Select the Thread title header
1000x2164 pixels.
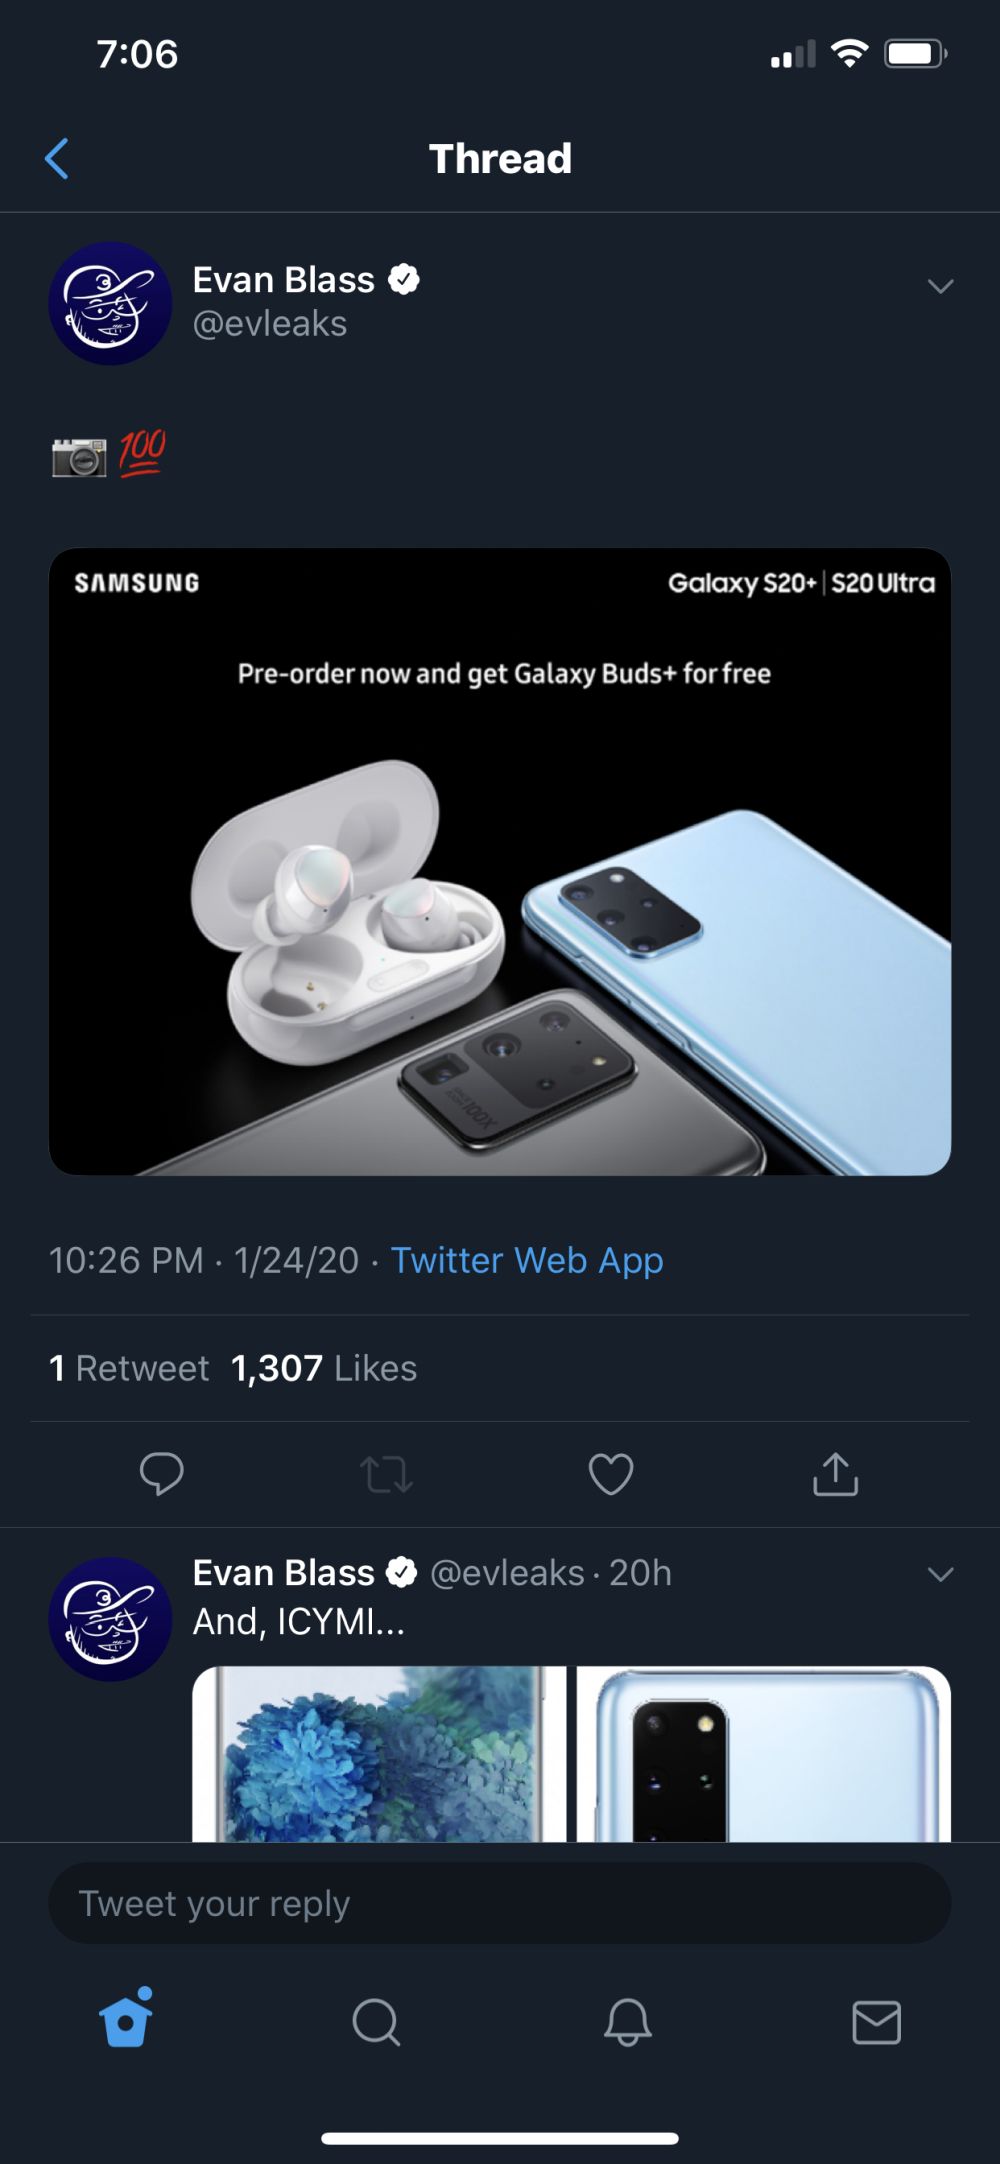coord(500,158)
